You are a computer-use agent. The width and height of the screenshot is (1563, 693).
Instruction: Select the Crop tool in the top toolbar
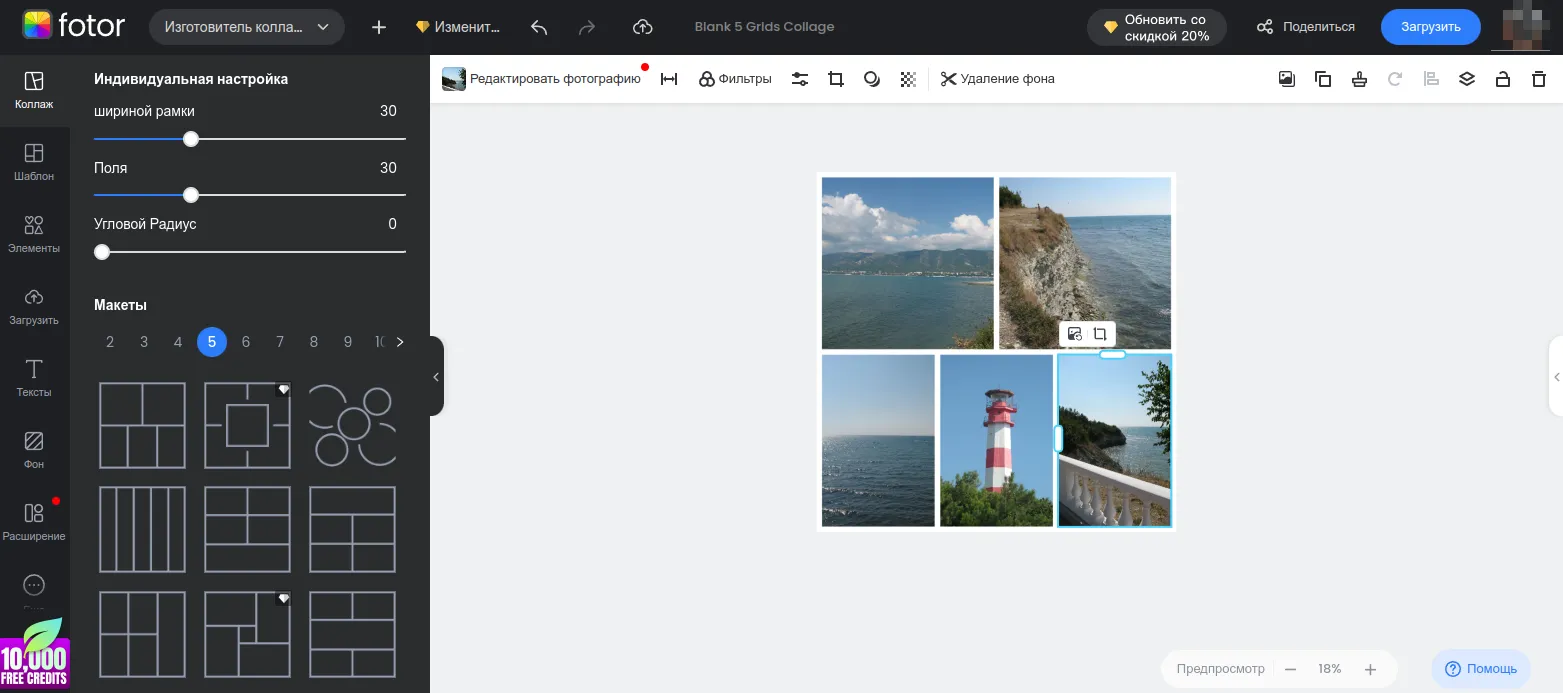pyautogui.click(x=836, y=78)
